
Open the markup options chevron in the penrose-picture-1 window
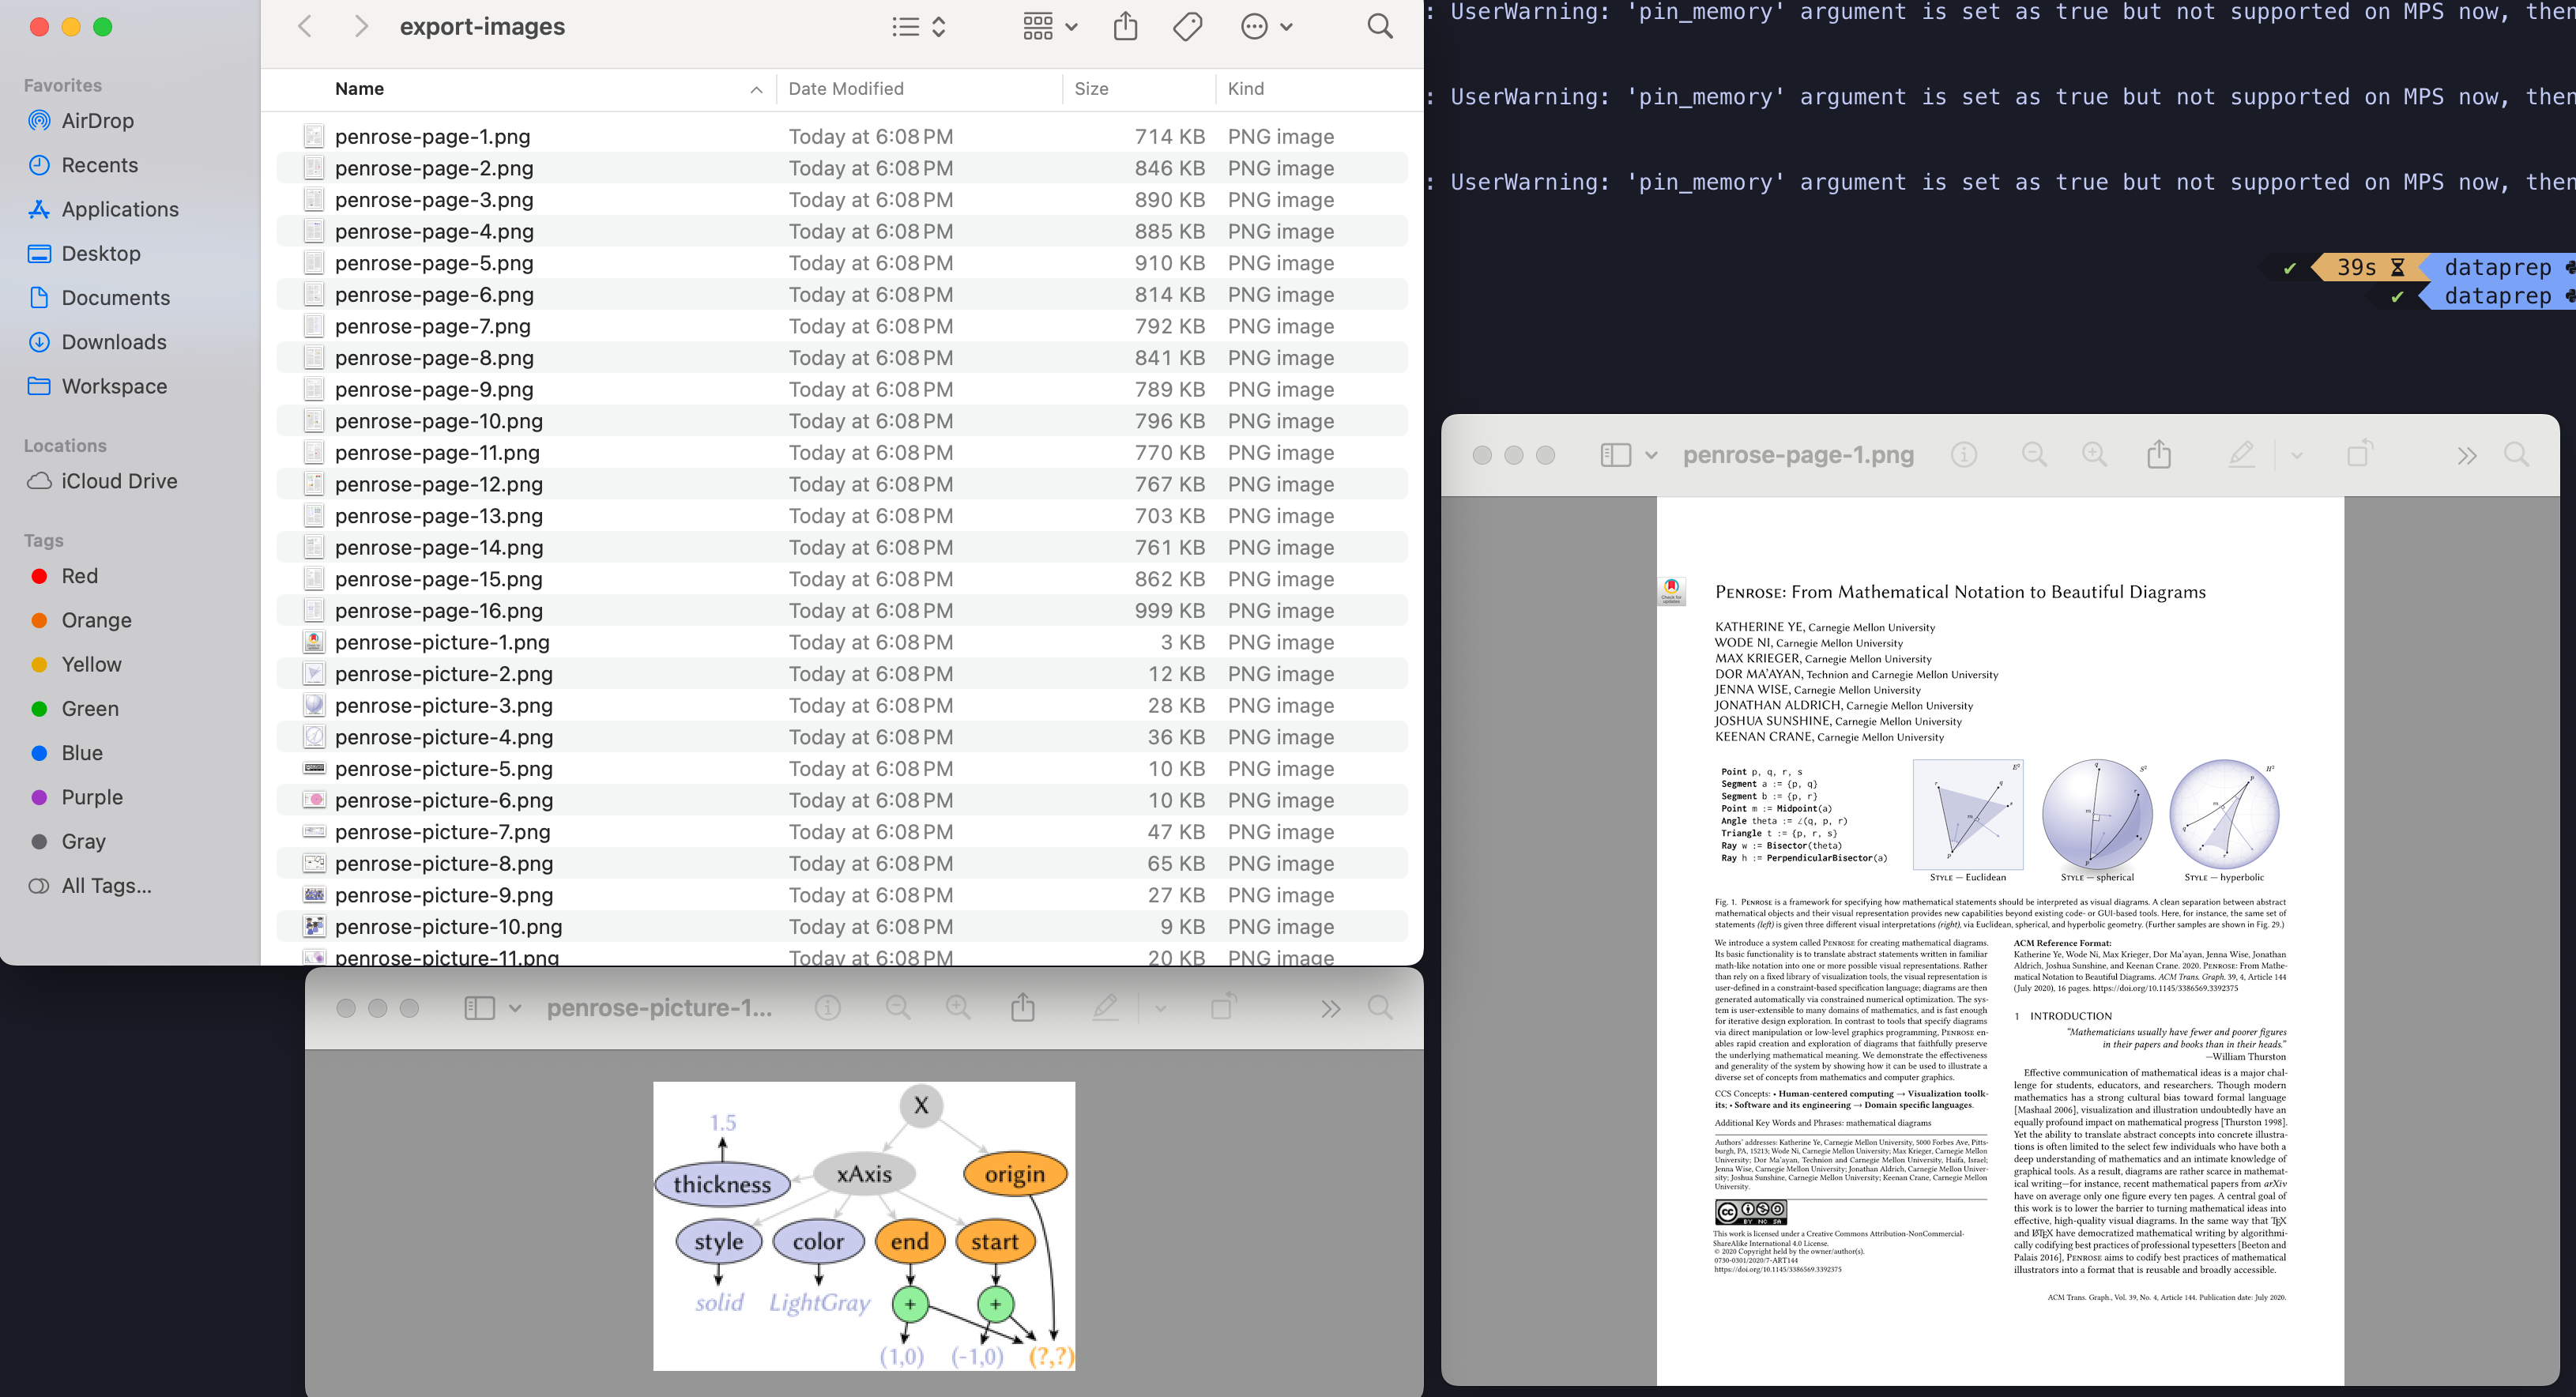click(x=1160, y=1008)
